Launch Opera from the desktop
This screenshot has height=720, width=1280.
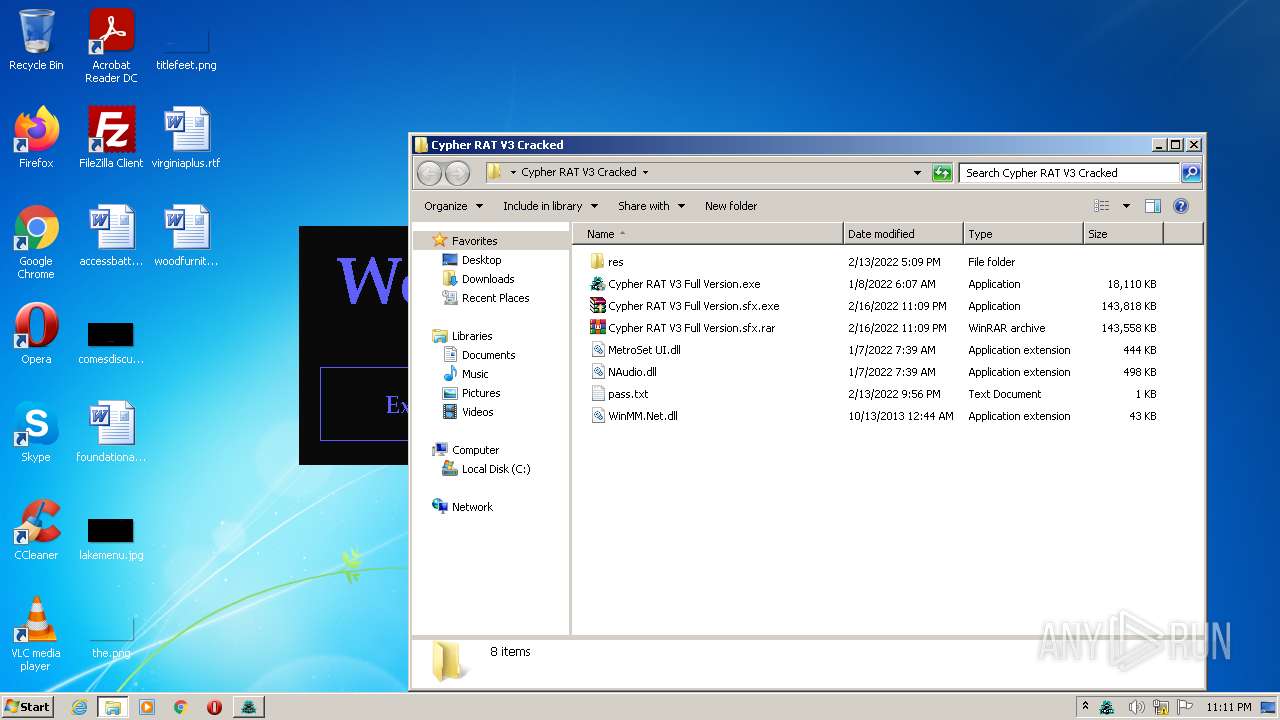coord(36,334)
